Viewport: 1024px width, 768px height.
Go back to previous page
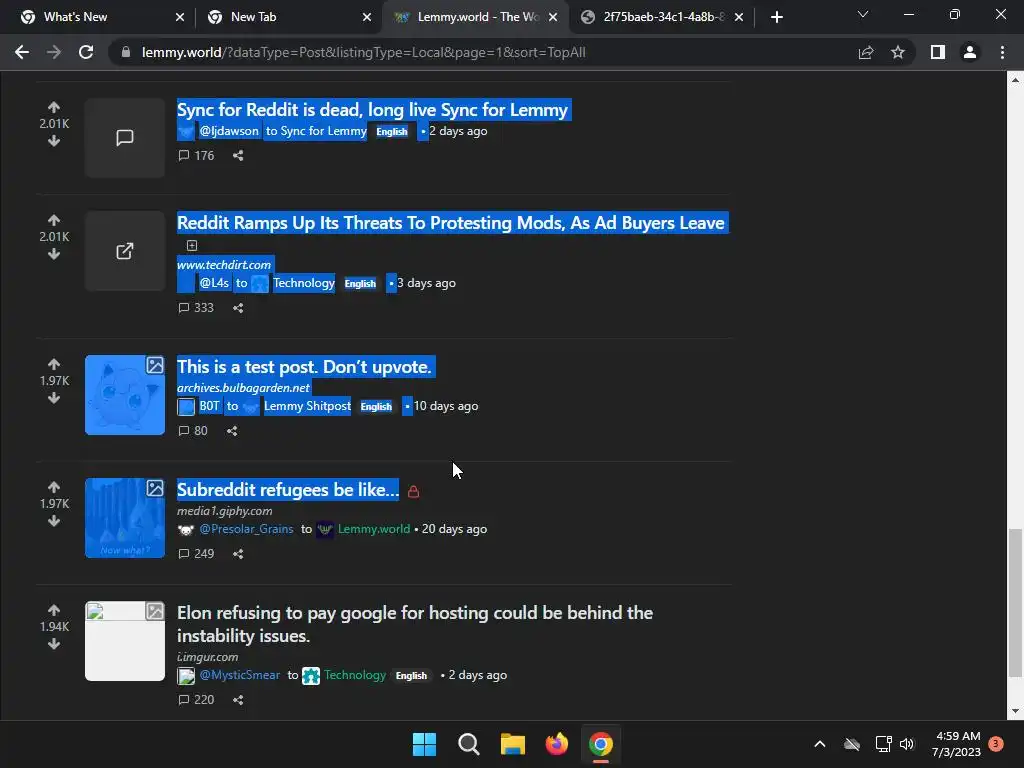tap(22, 52)
